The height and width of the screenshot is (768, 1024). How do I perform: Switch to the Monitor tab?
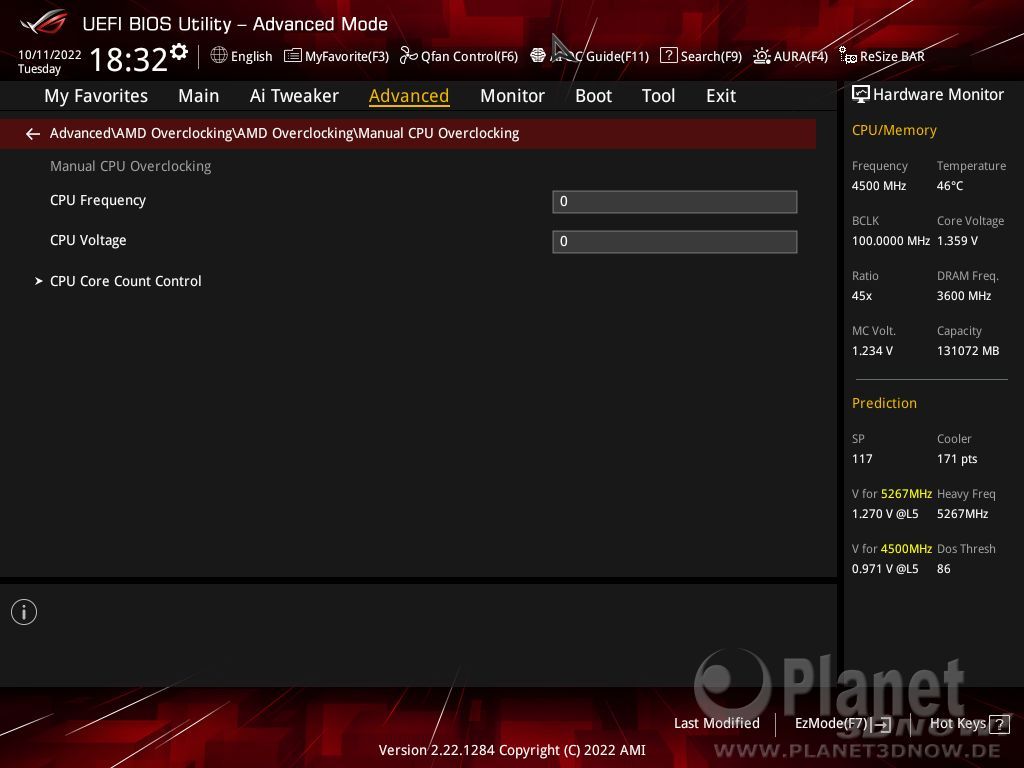click(x=512, y=96)
